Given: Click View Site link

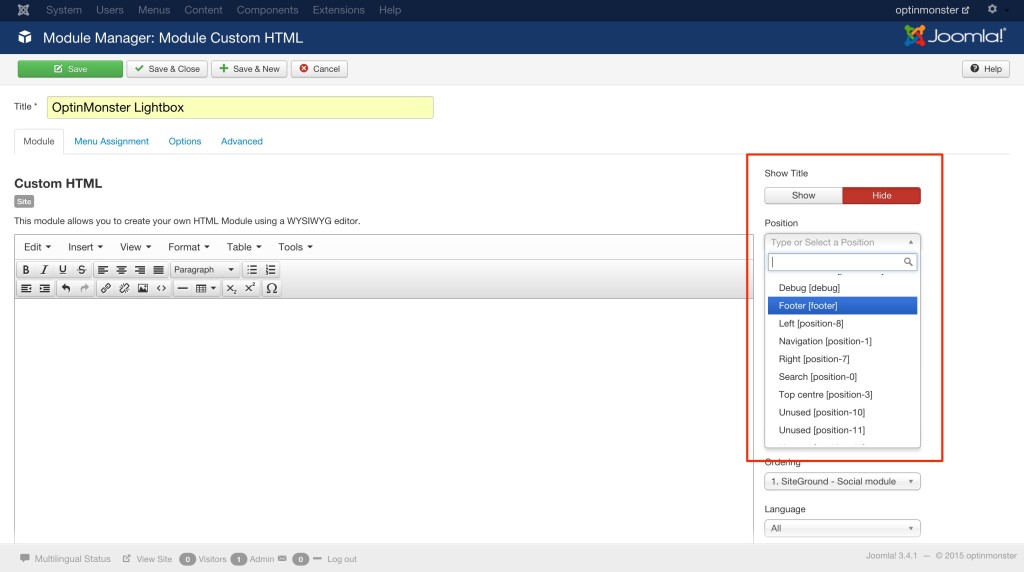Looking at the screenshot, I should point(148,559).
